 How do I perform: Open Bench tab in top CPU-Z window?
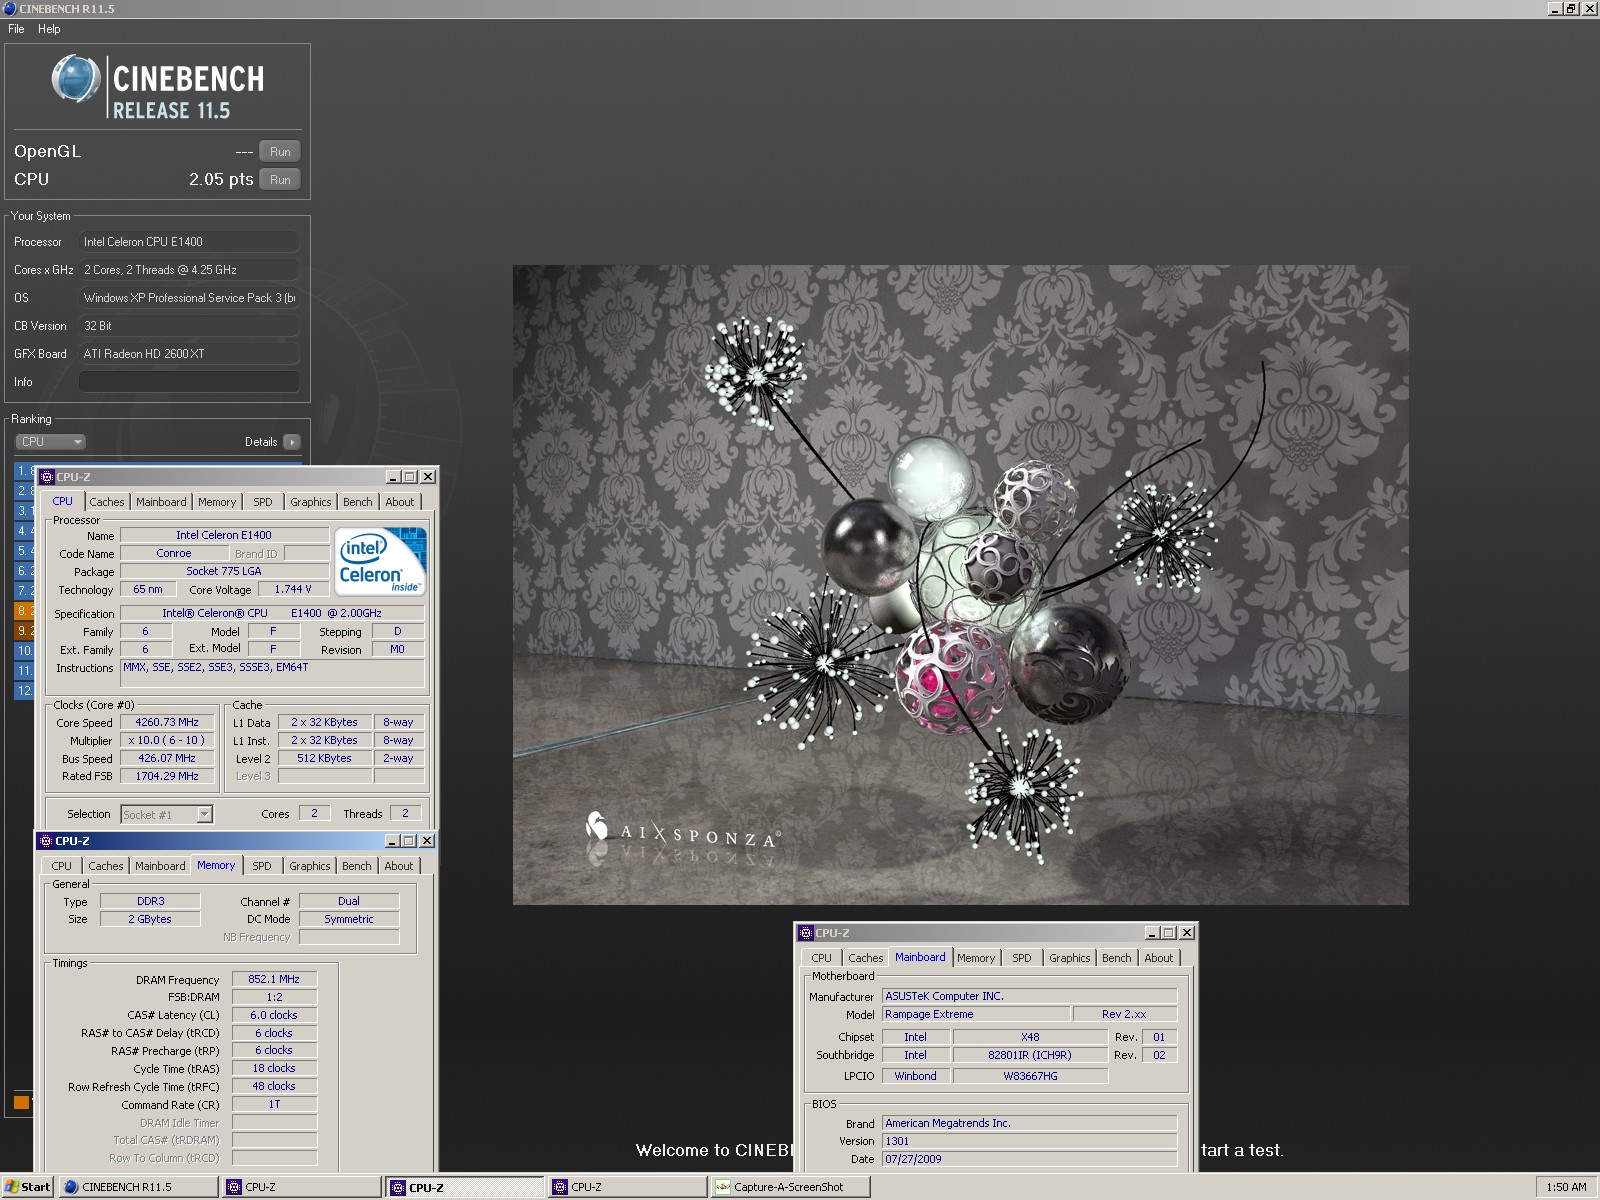[357, 502]
